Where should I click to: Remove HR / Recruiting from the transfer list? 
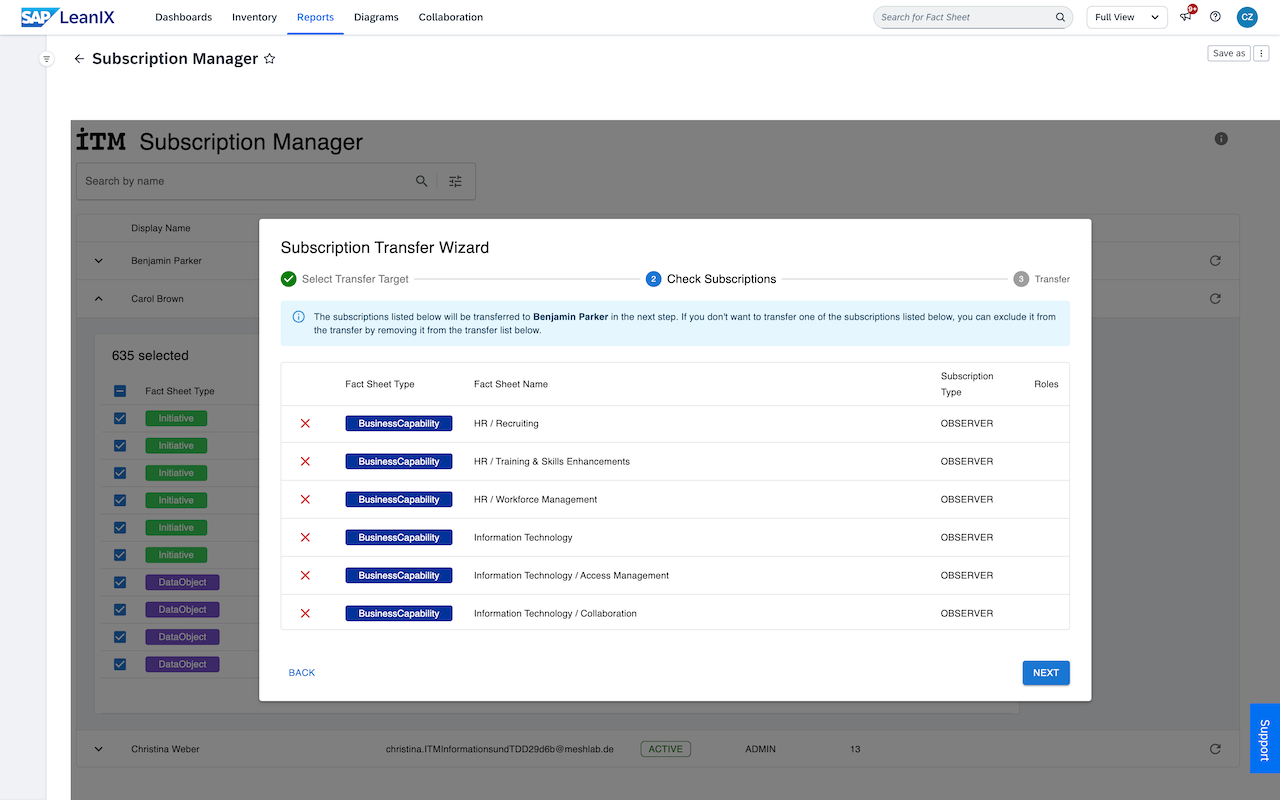point(305,424)
